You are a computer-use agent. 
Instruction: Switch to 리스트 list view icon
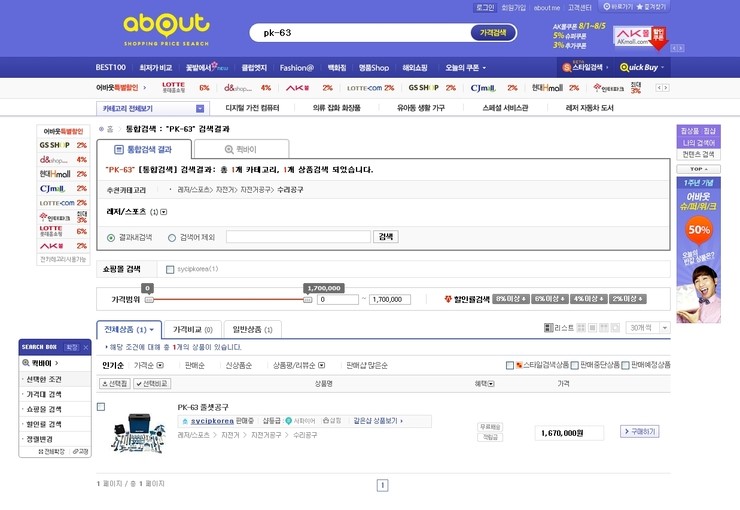click(x=548, y=327)
